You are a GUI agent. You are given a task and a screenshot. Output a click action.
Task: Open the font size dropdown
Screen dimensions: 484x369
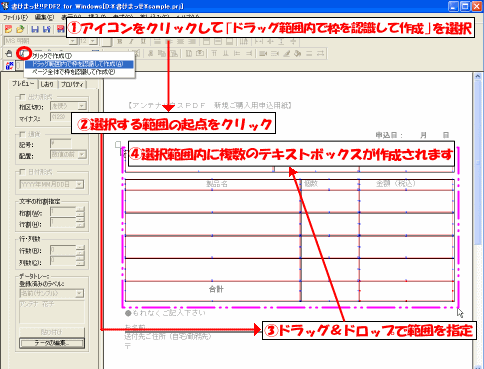coord(93,41)
